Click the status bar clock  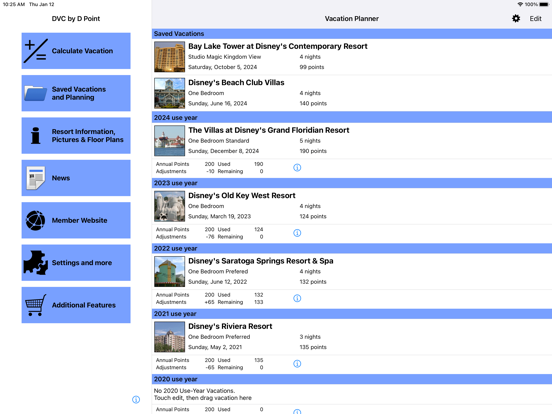(x=14, y=4)
